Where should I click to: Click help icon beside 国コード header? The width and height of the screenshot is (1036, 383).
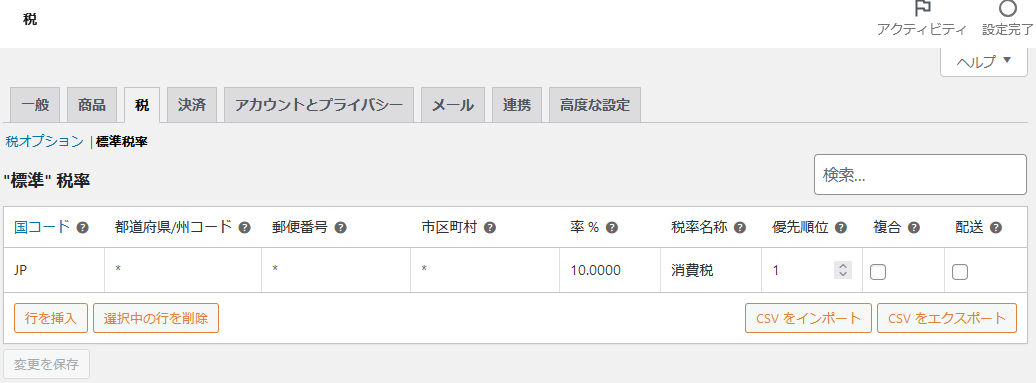[83, 228]
